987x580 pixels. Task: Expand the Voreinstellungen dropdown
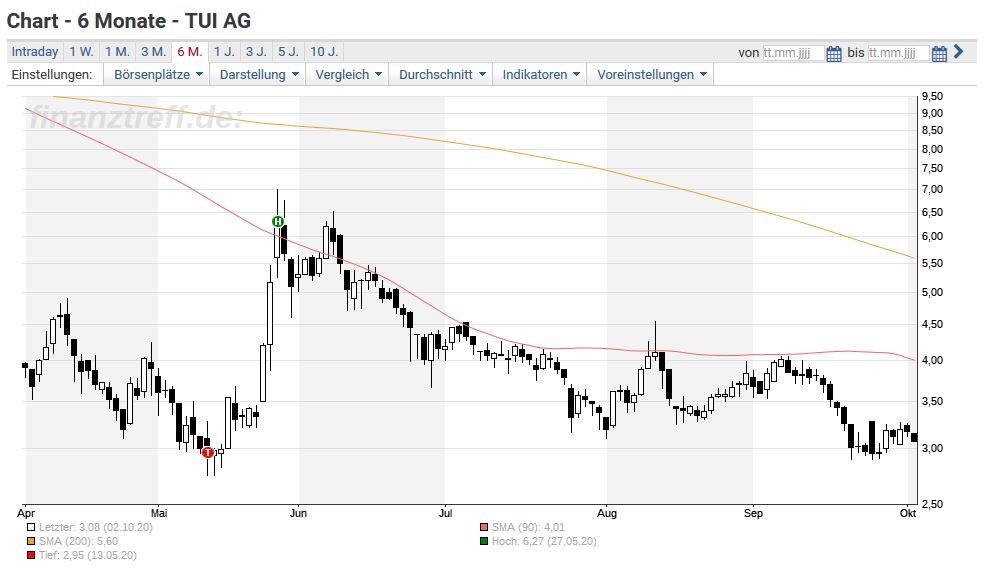pos(651,74)
